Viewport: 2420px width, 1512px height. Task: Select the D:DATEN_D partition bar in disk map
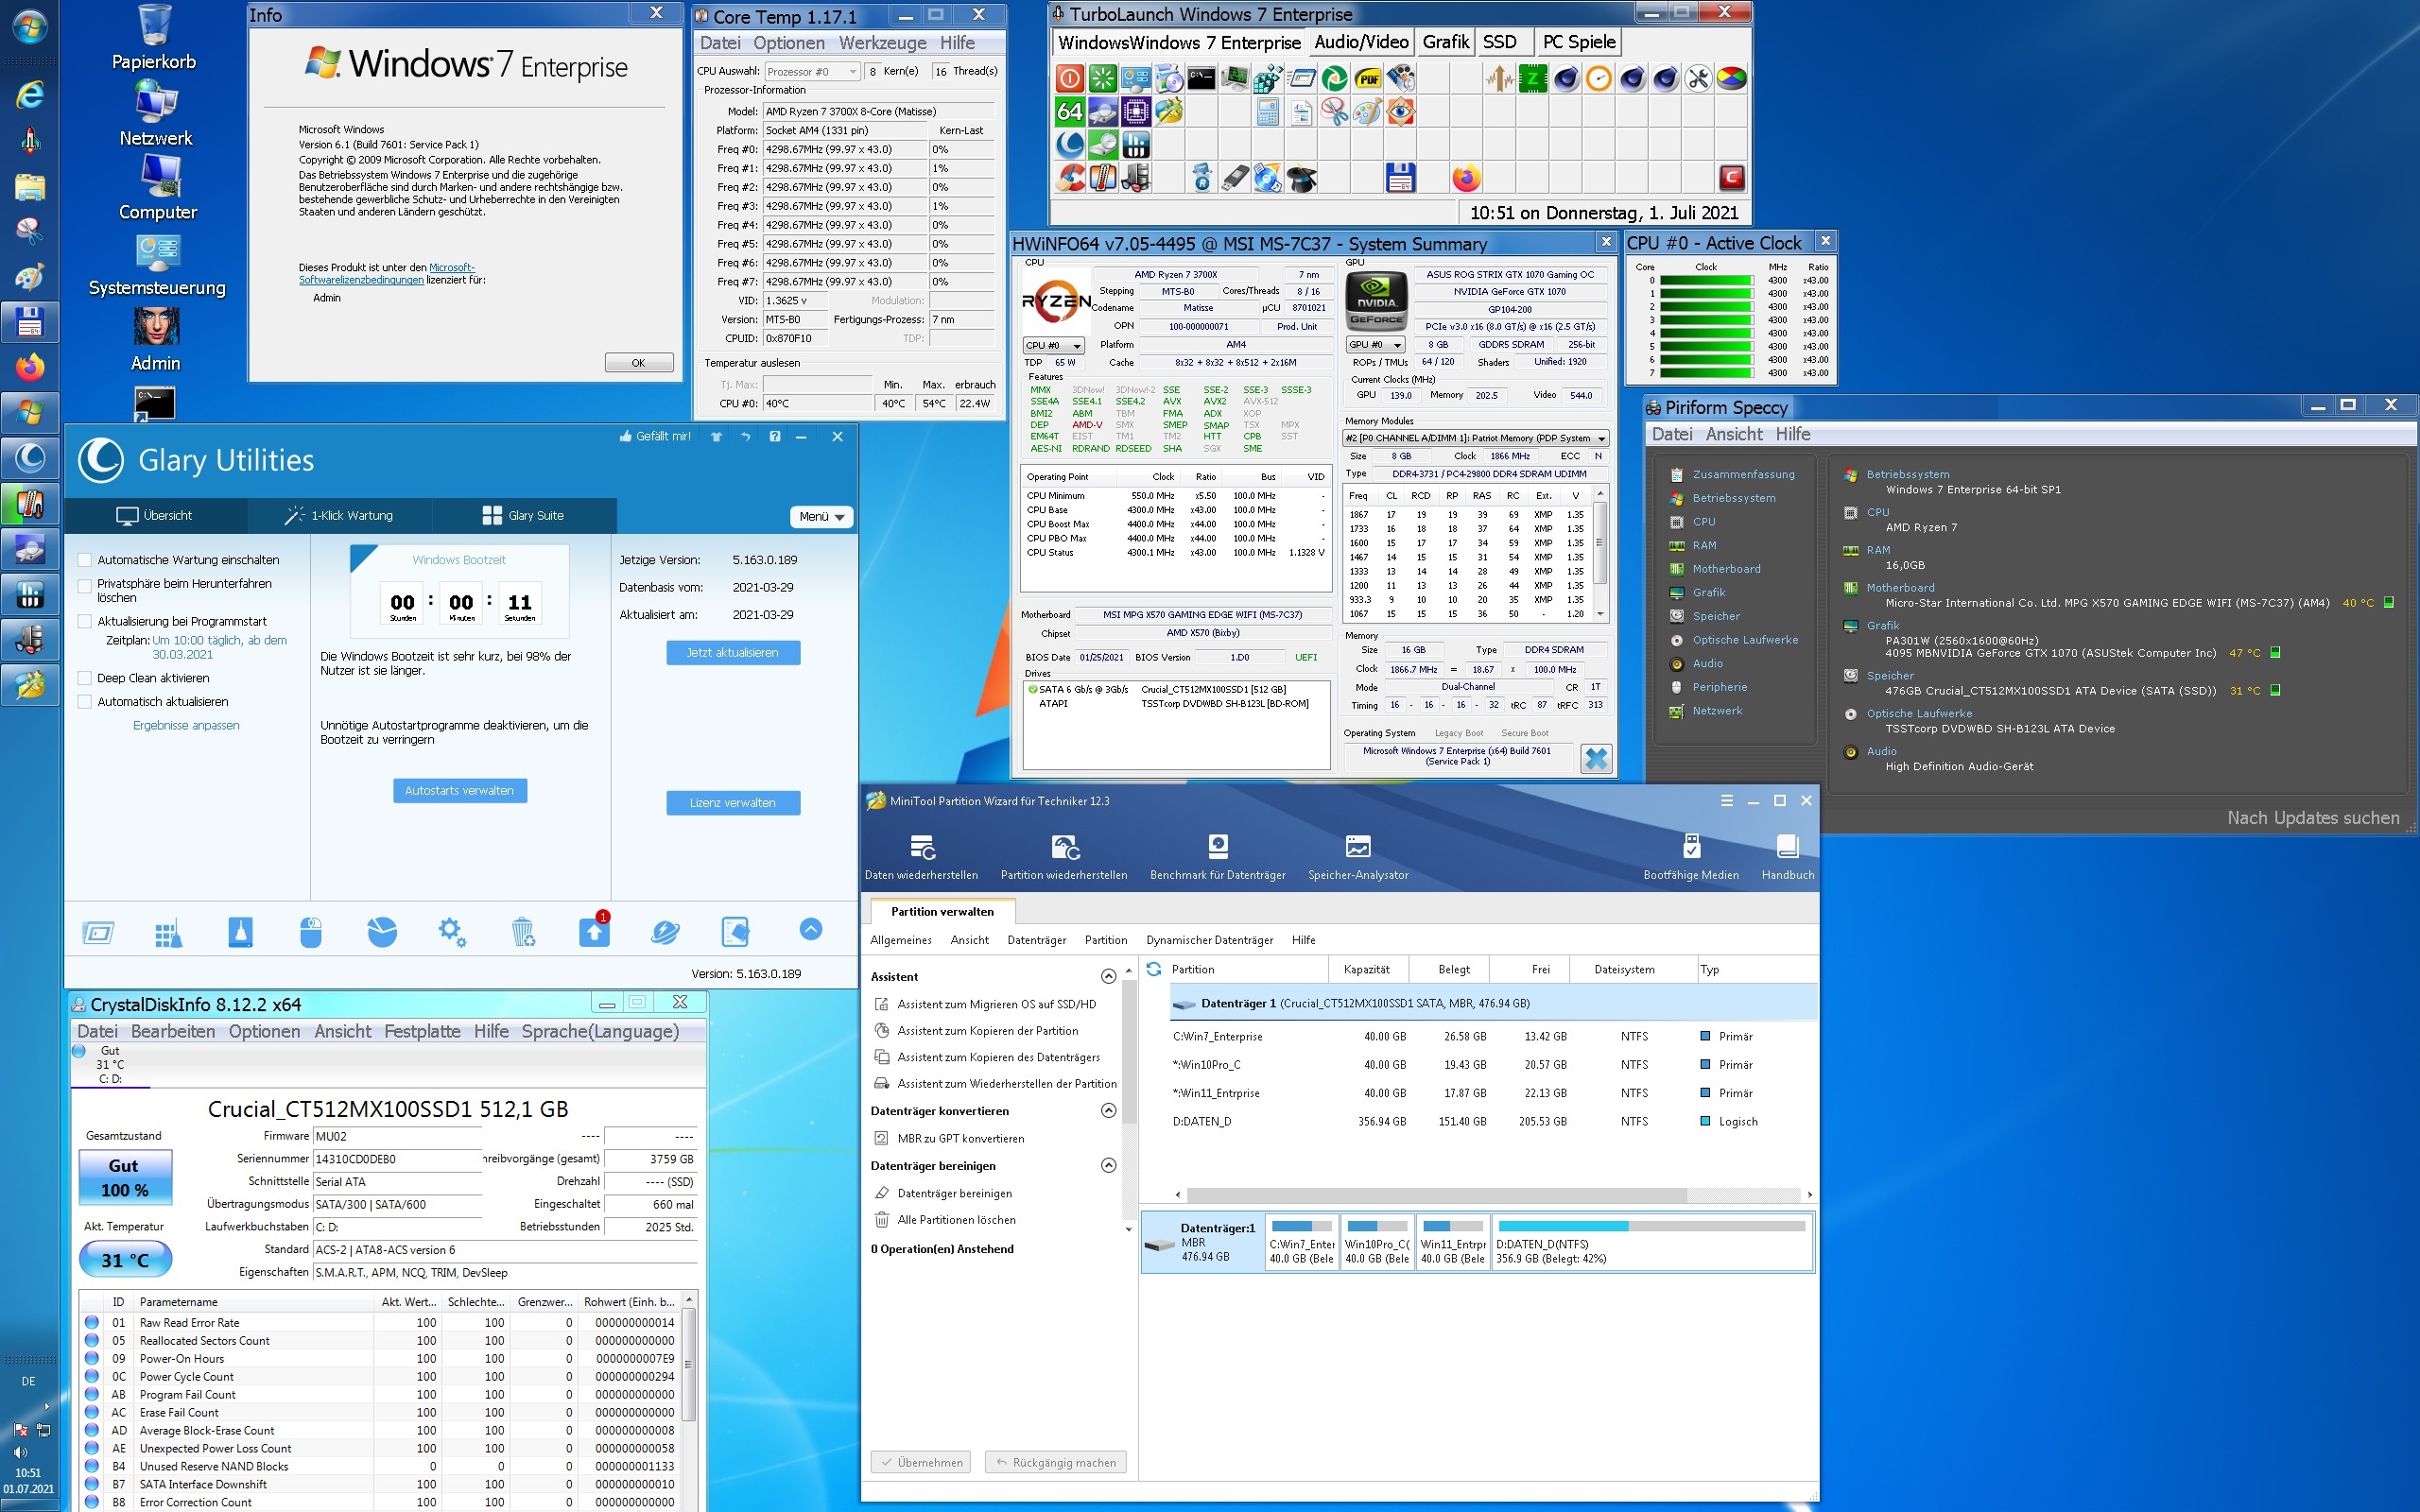[1651, 1243]
